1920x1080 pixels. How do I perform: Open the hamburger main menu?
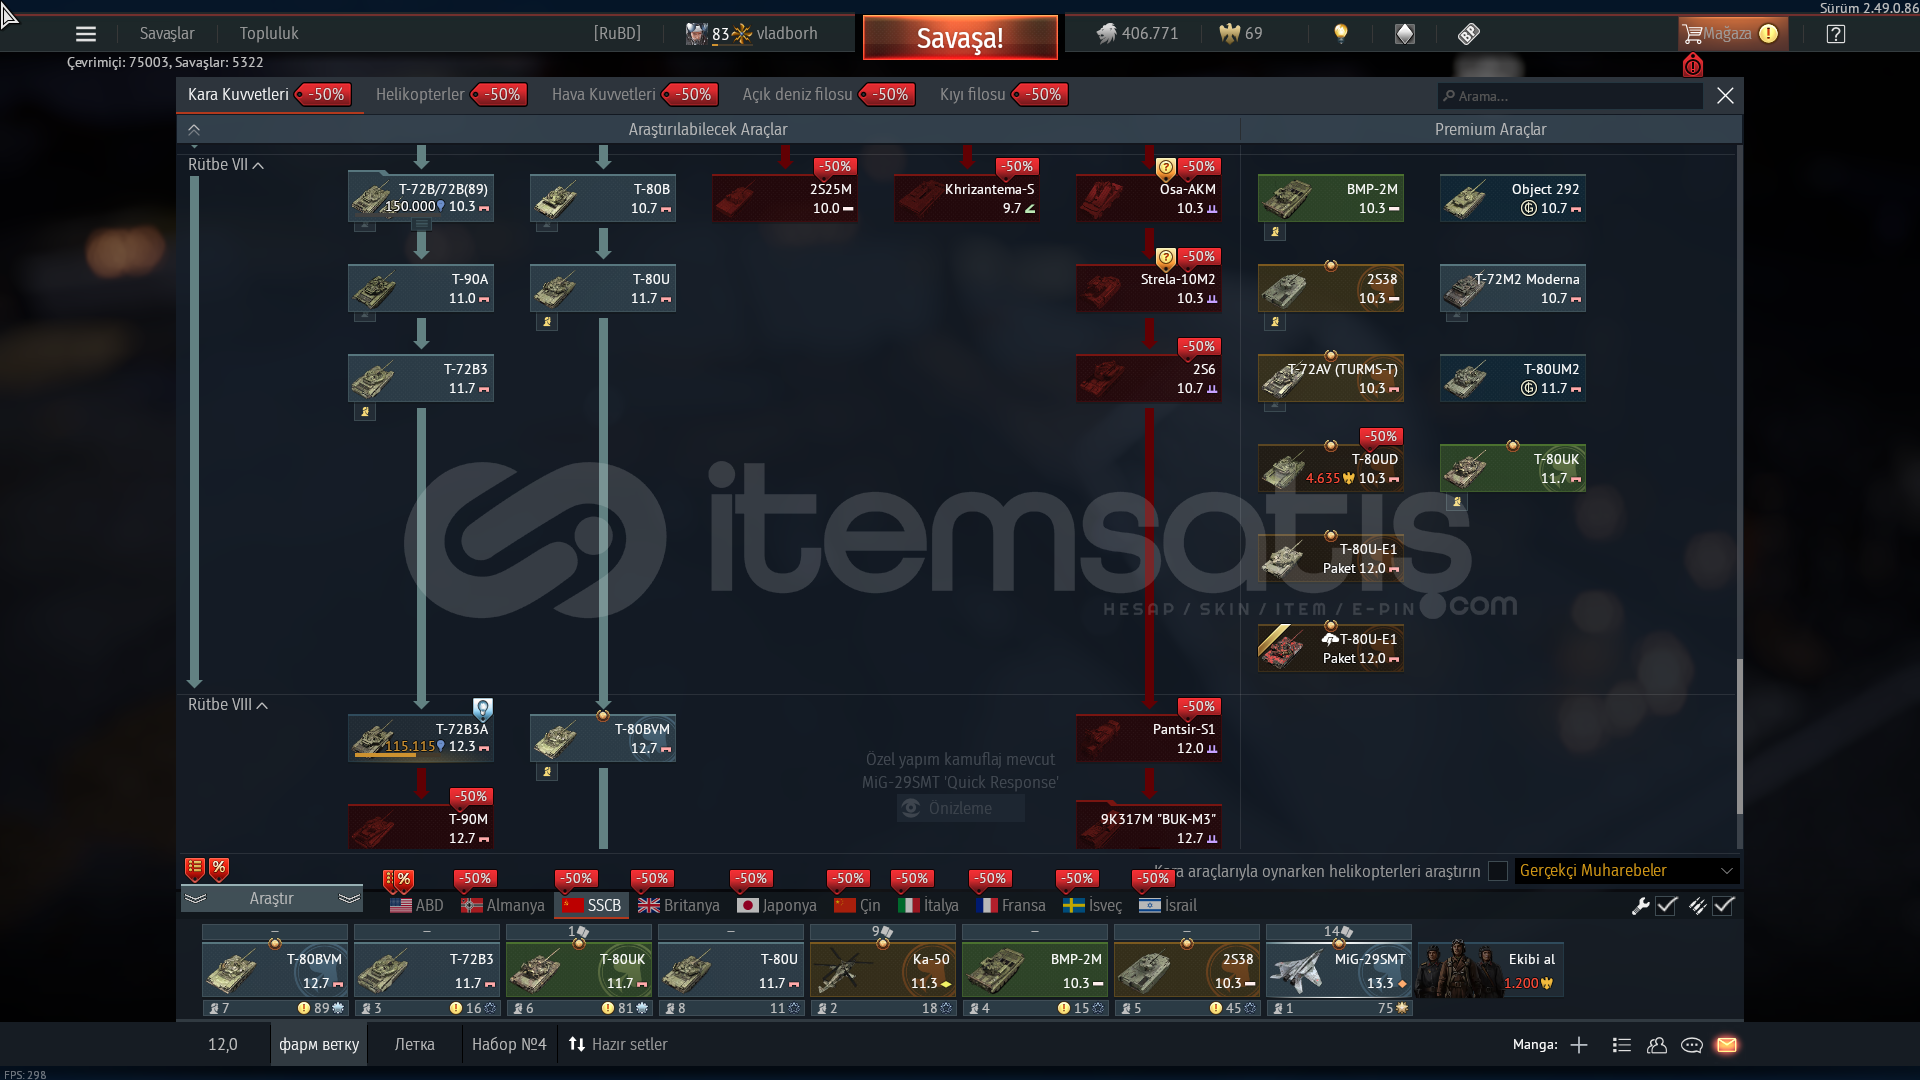(x=86, y=34)
